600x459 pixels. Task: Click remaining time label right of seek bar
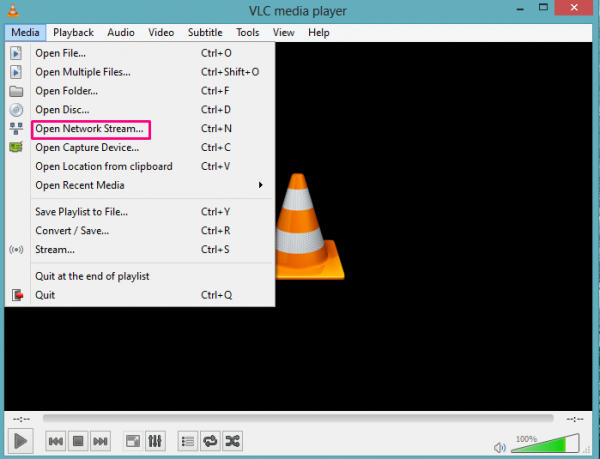coord(575,419)
